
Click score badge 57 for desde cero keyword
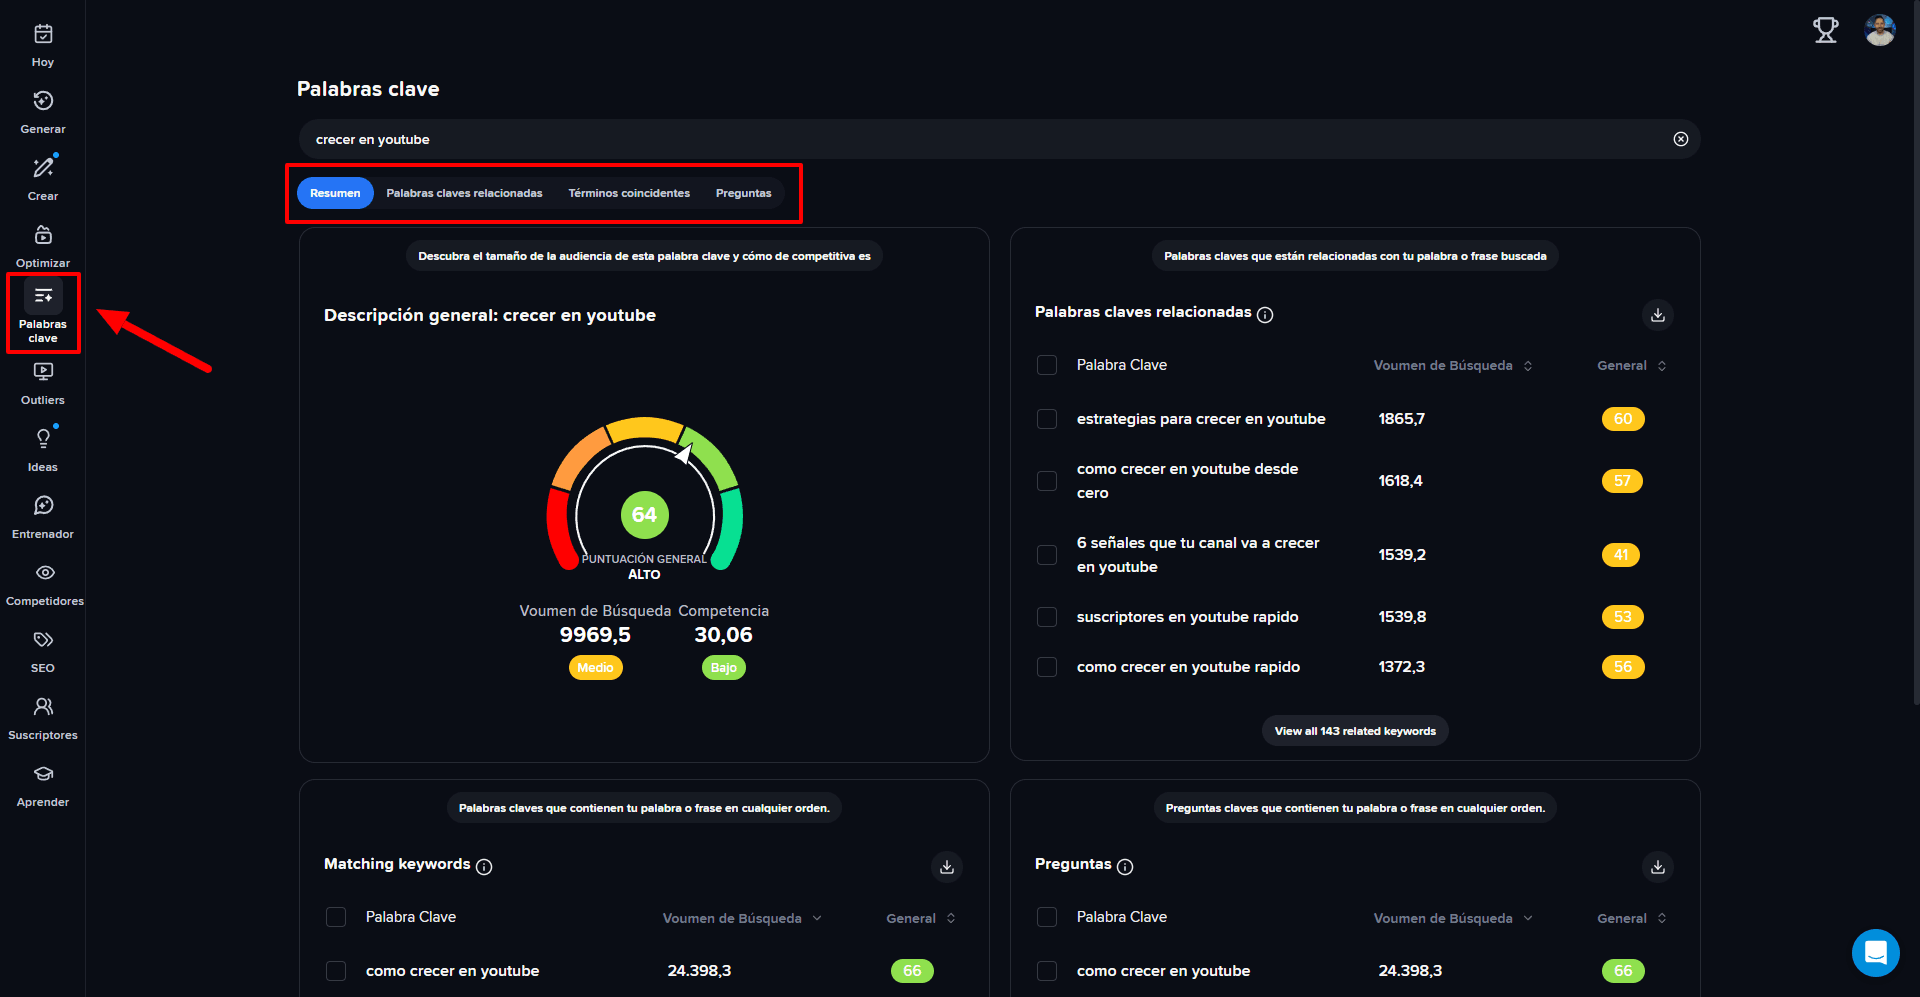[x=1622, y=481]
